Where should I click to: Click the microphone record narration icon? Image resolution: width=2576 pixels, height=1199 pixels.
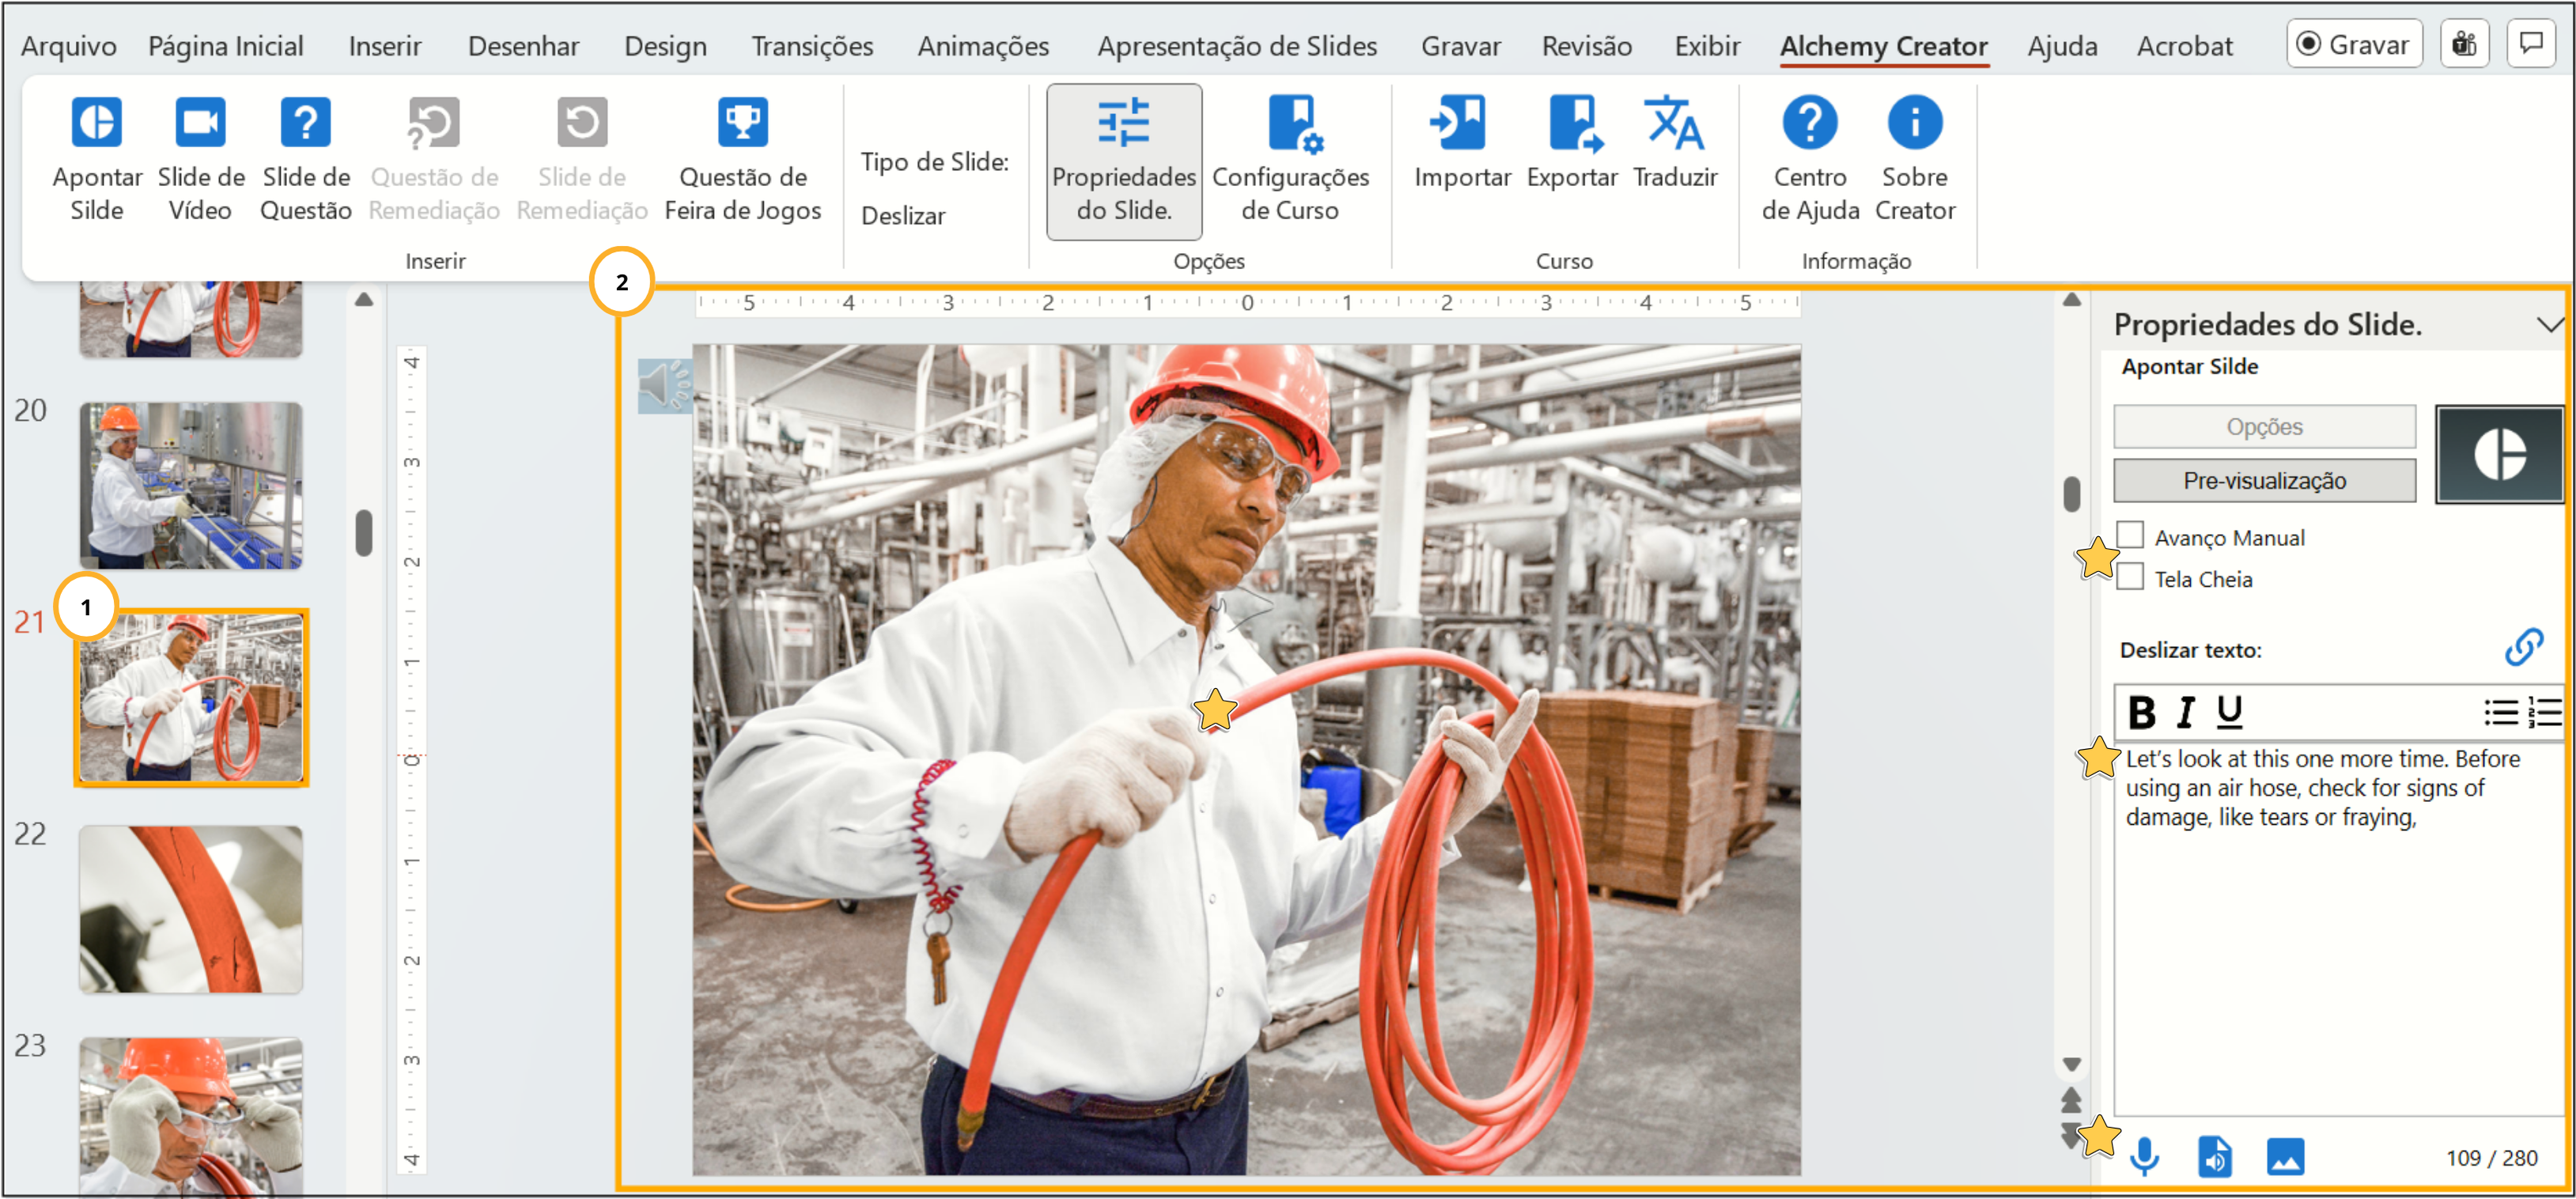point(2143,1157)
